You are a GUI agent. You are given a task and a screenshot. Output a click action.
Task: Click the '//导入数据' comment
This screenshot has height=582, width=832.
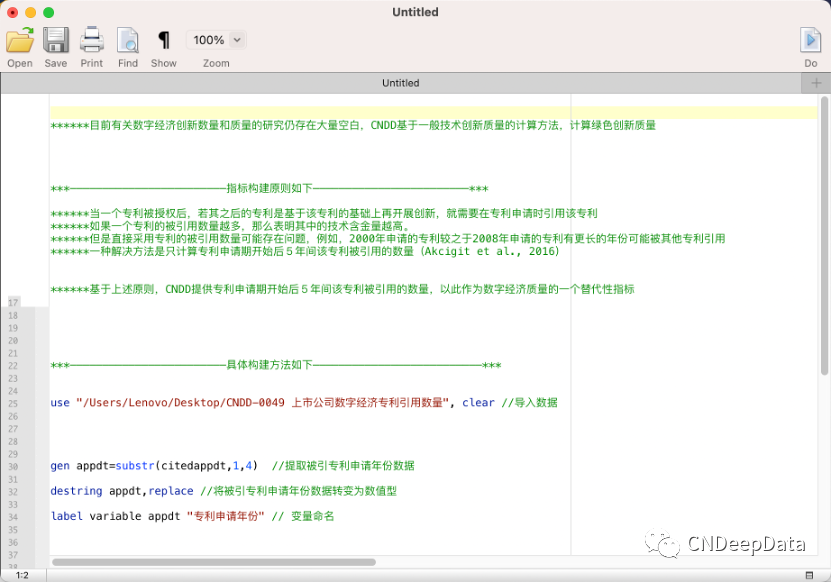coord(530,403)
